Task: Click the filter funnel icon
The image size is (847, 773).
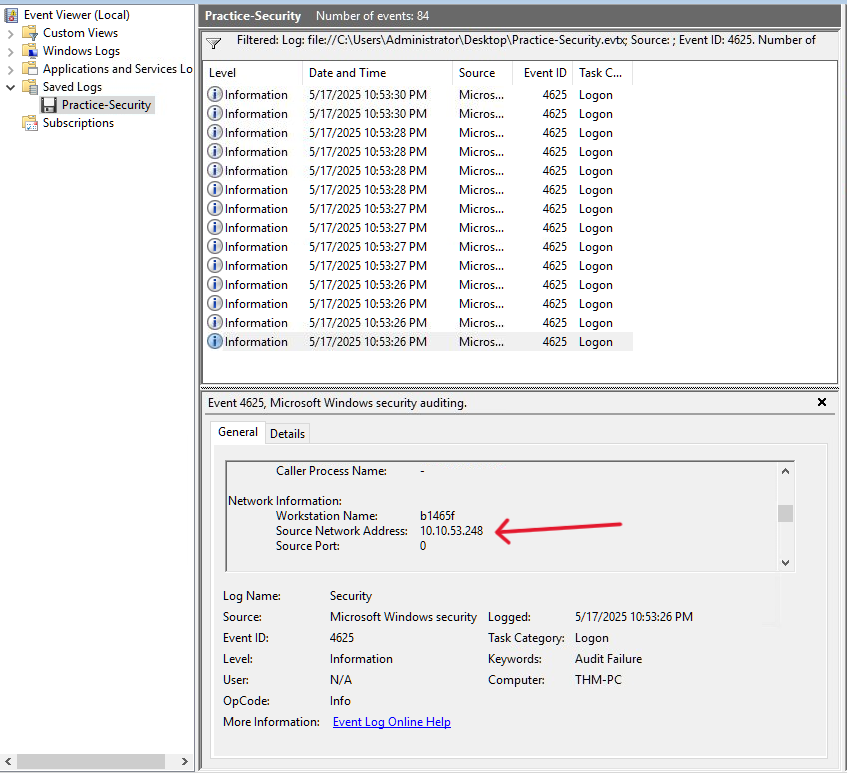Action: [213, 43]
